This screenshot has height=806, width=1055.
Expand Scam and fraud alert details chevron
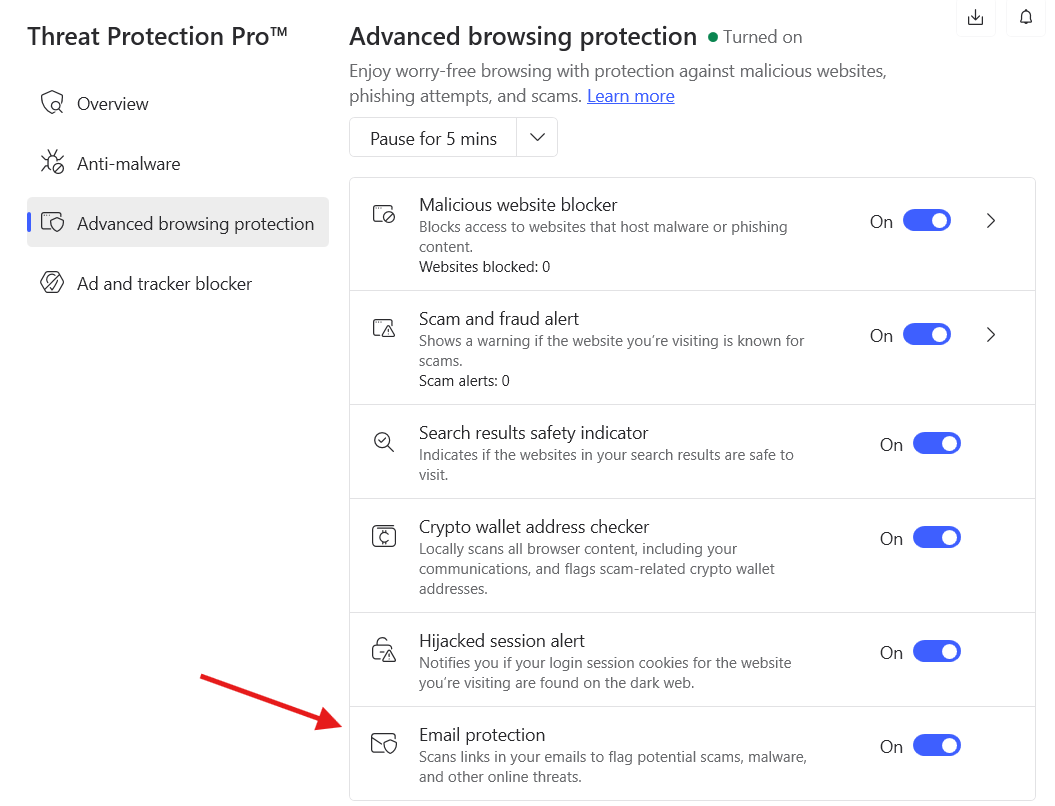click(991, 334)
